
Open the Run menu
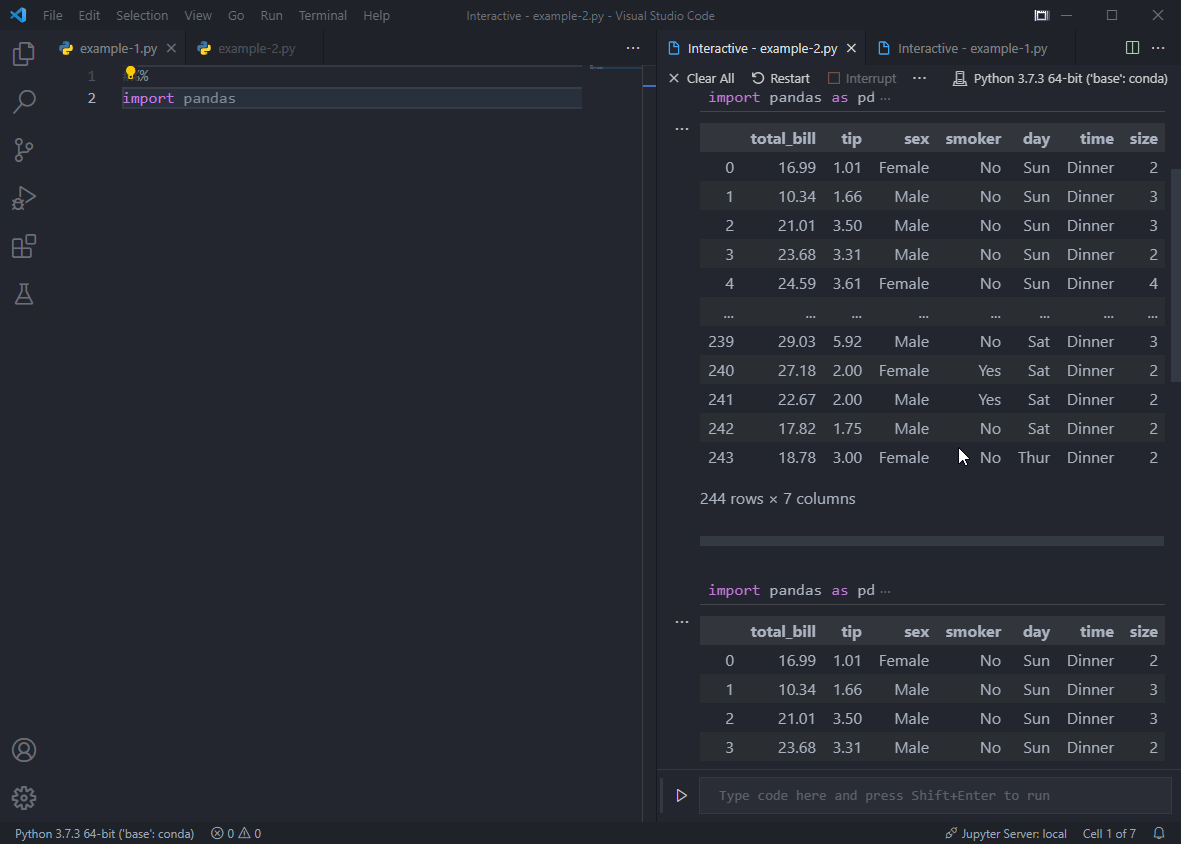(x=271, y=15)
